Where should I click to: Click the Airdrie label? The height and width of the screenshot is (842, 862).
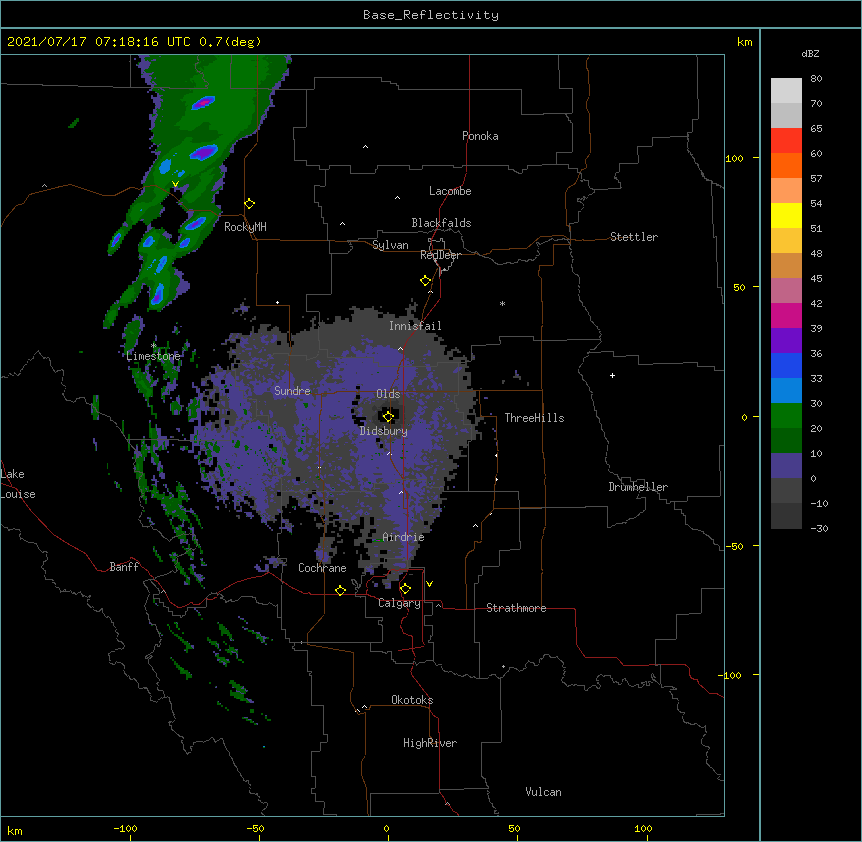(404, 537)
